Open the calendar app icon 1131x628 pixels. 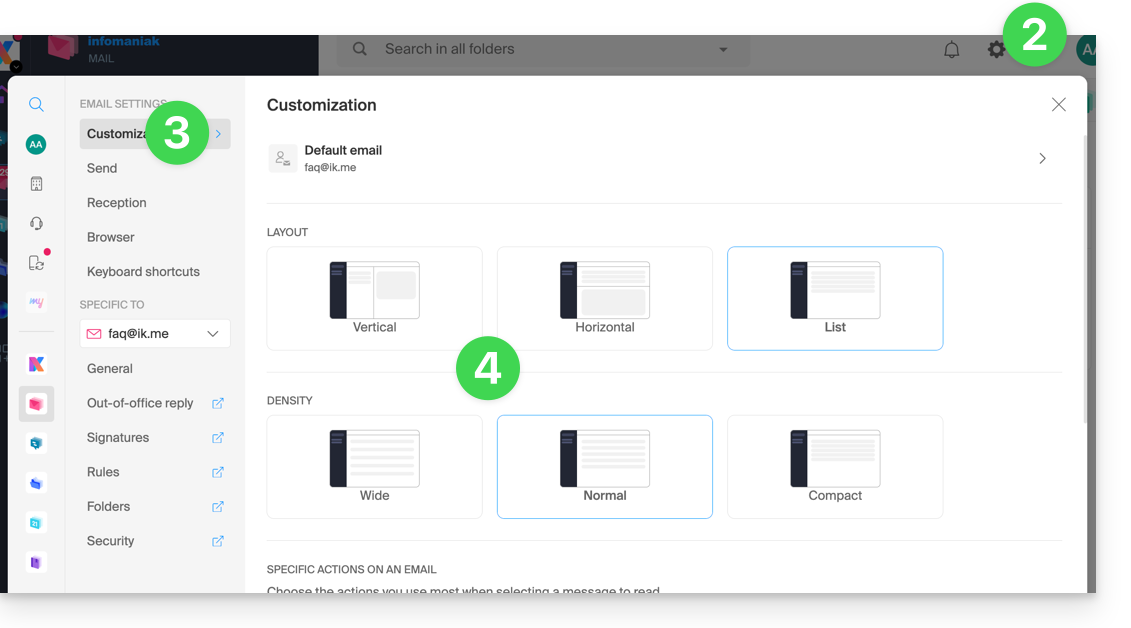(36, 523)
